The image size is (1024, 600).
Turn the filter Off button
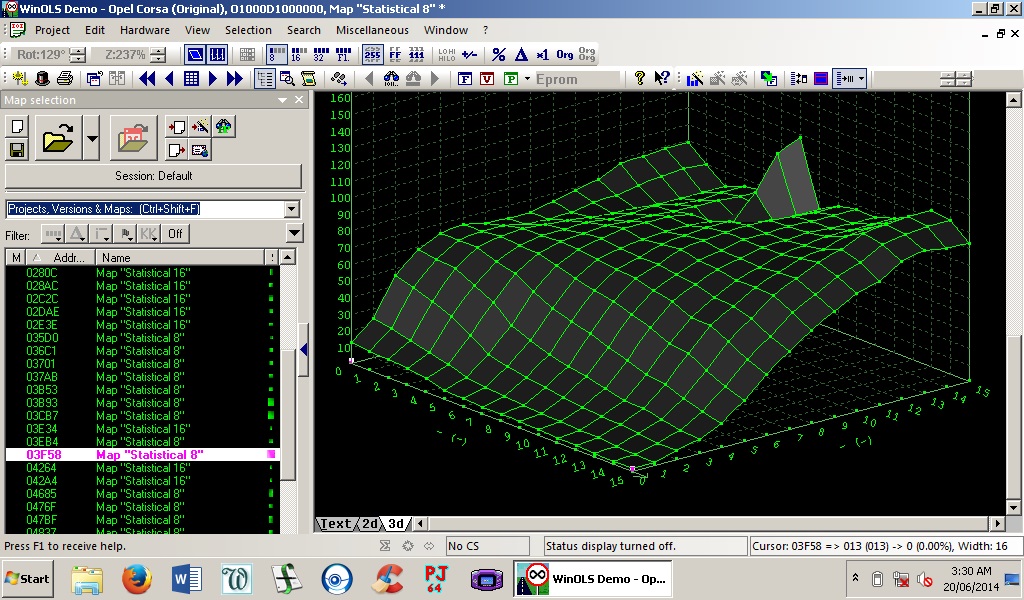tap(175, 234)
